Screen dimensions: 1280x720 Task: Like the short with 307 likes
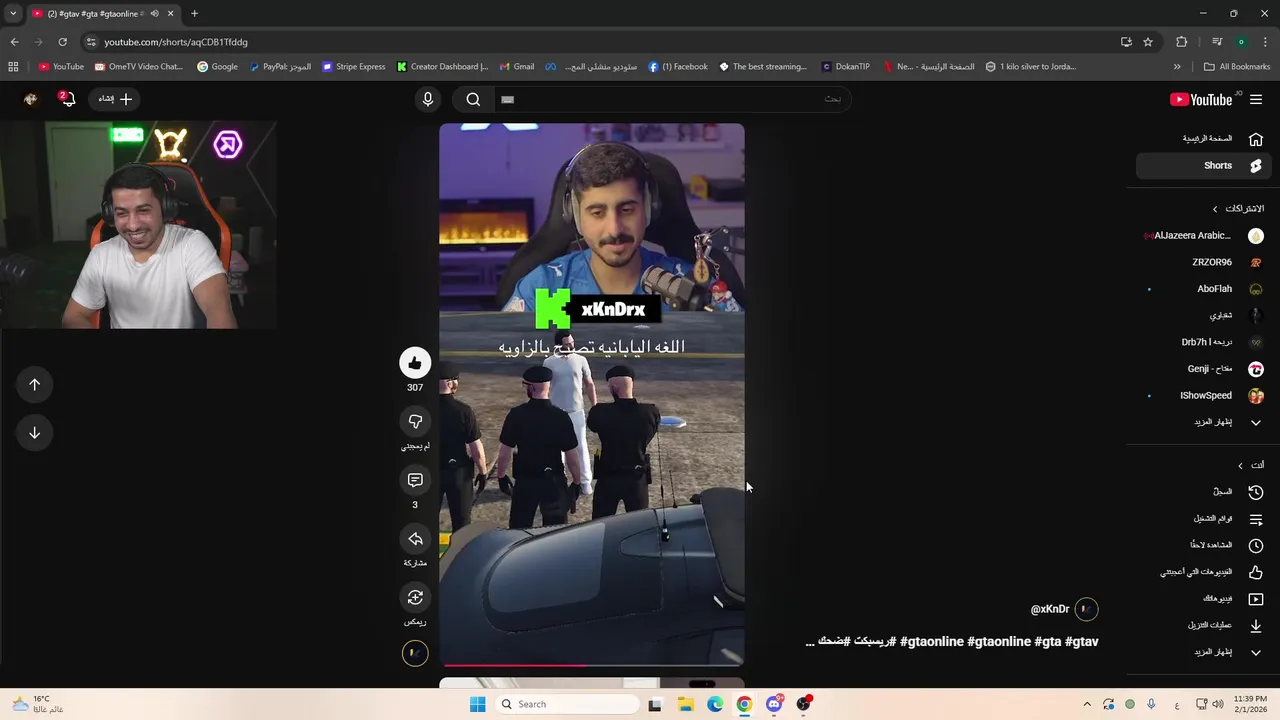tap(415, 363)
